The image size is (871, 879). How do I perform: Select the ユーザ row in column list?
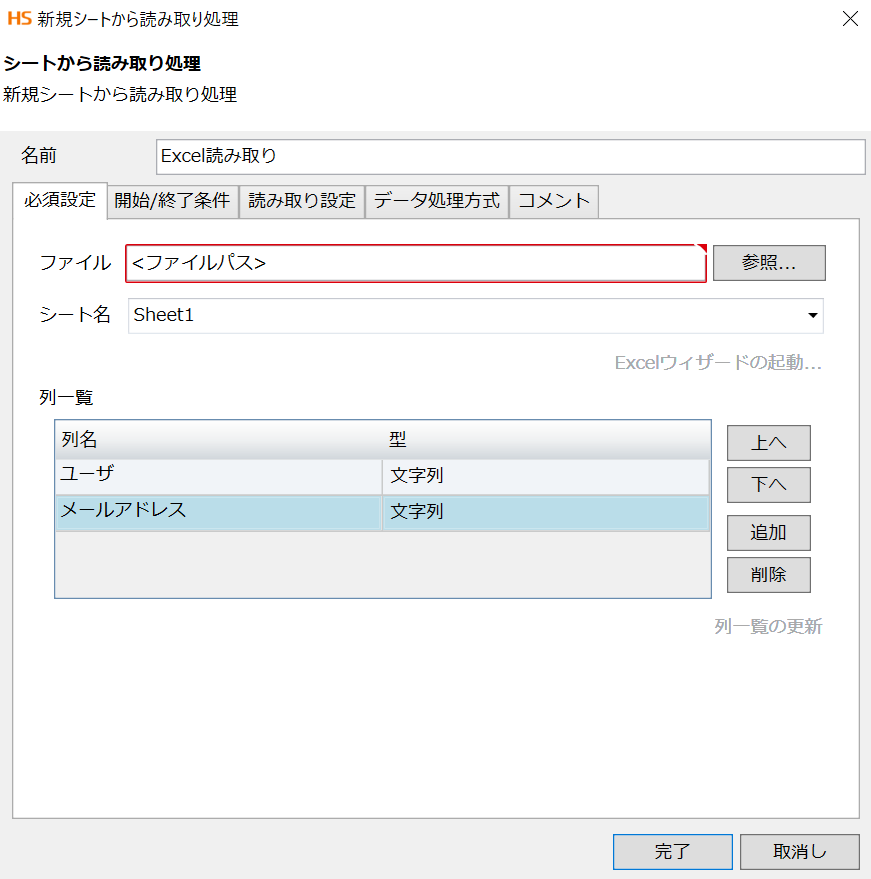click(x=382, y=476)
